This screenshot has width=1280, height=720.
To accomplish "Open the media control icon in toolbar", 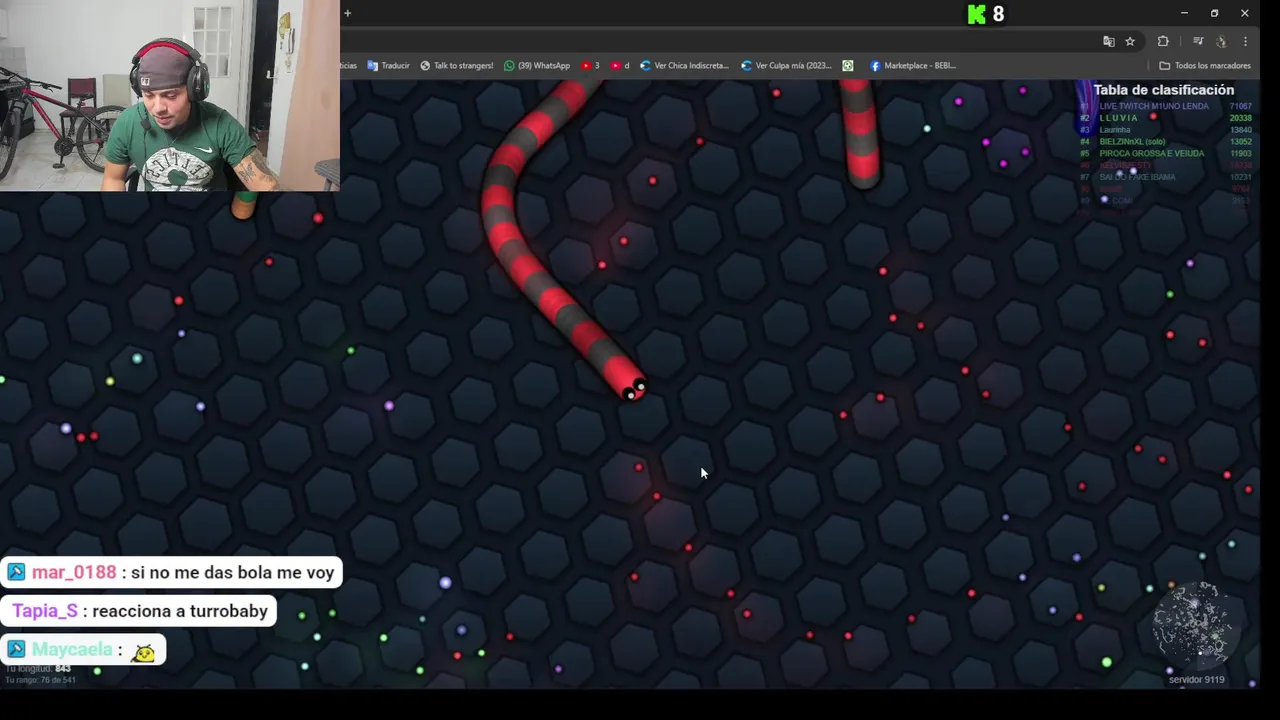I will 1198,41.
